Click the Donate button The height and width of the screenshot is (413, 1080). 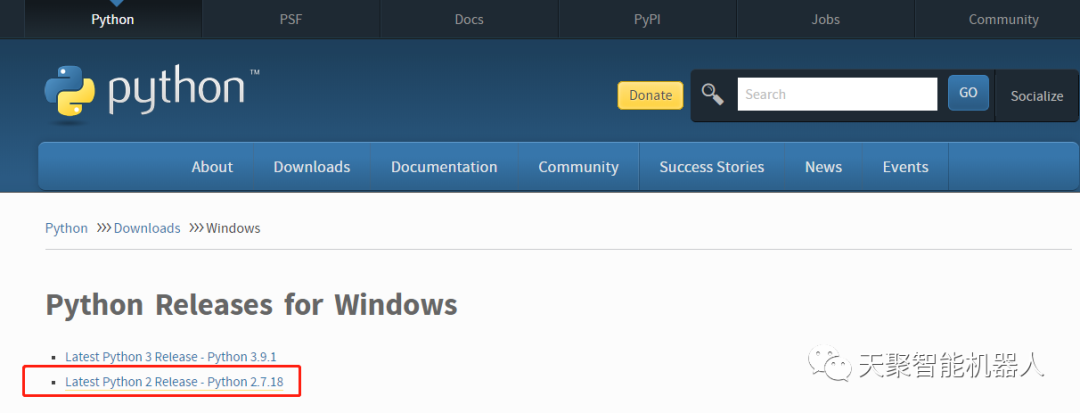click(x=650, y=95)
